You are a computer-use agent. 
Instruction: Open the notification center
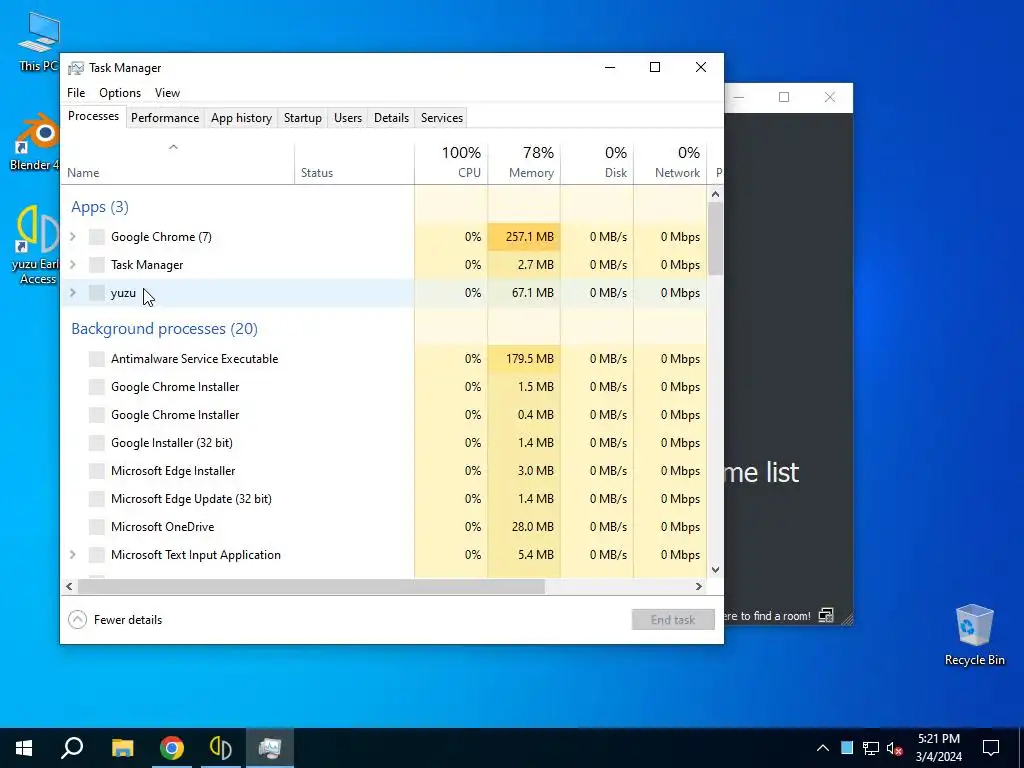click(x=991, y=748)
